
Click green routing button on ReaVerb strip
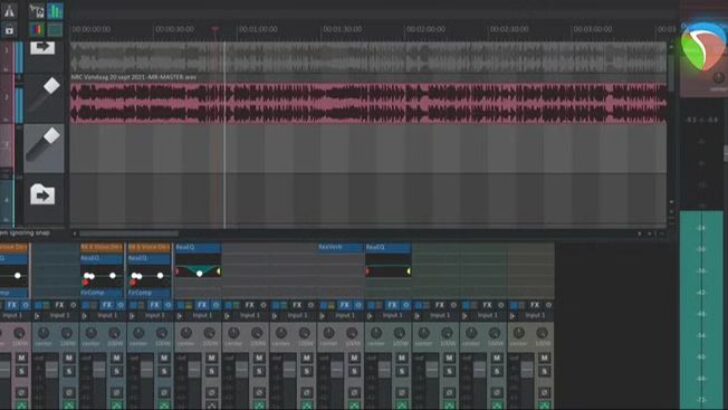coord(354,406)
